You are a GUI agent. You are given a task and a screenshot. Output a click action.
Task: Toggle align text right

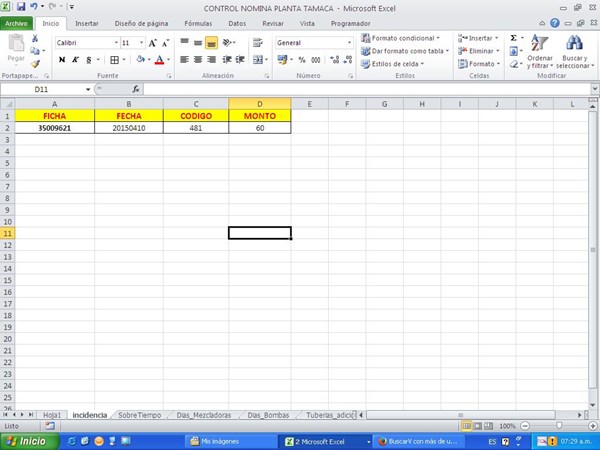(x=211, y=60)
